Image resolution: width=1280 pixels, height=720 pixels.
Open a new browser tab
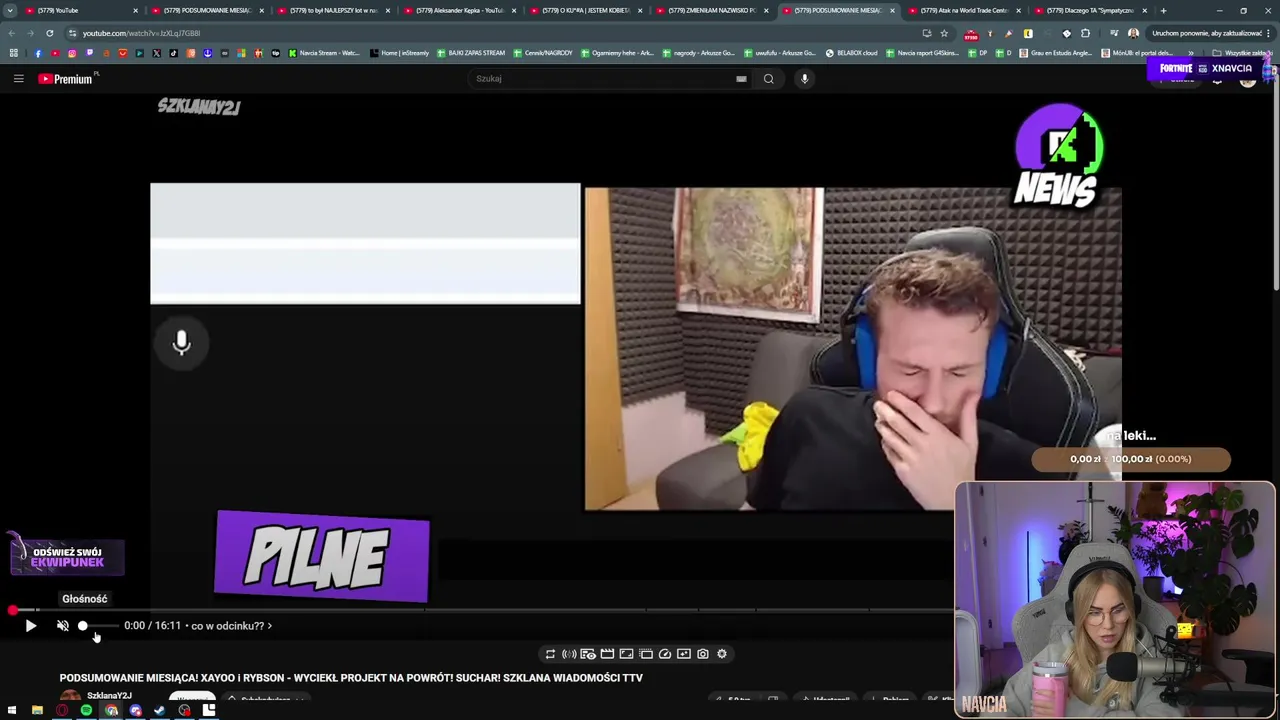point(1163,10)
